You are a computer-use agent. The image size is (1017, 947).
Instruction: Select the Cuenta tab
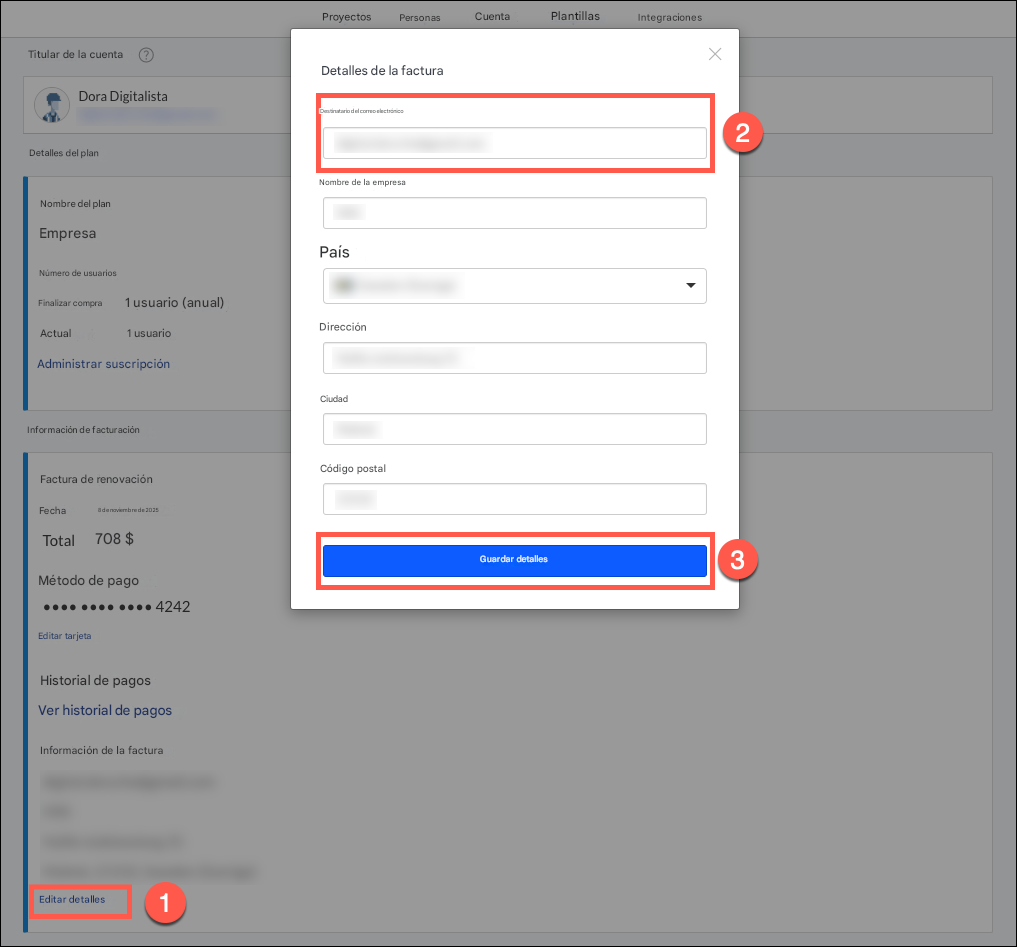(492, 16)
